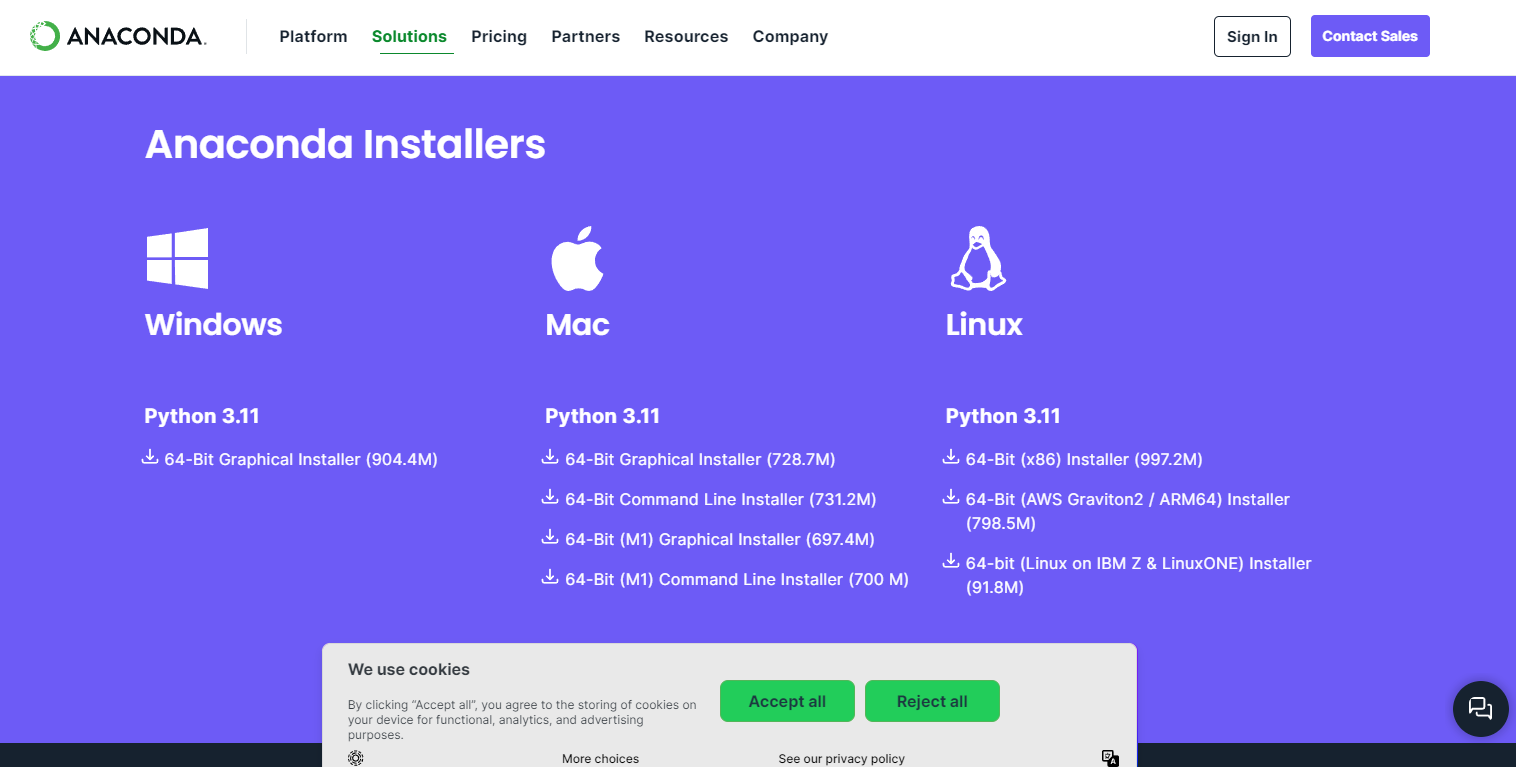
Task: Click the 'Windows' heading text
Action: coord(213,324)
